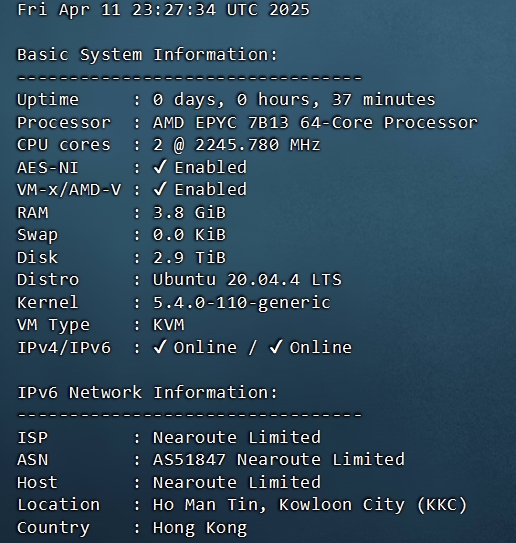Click the IPv6 Online checkmark
Screen dimensions: 516x543
(276, 347)
